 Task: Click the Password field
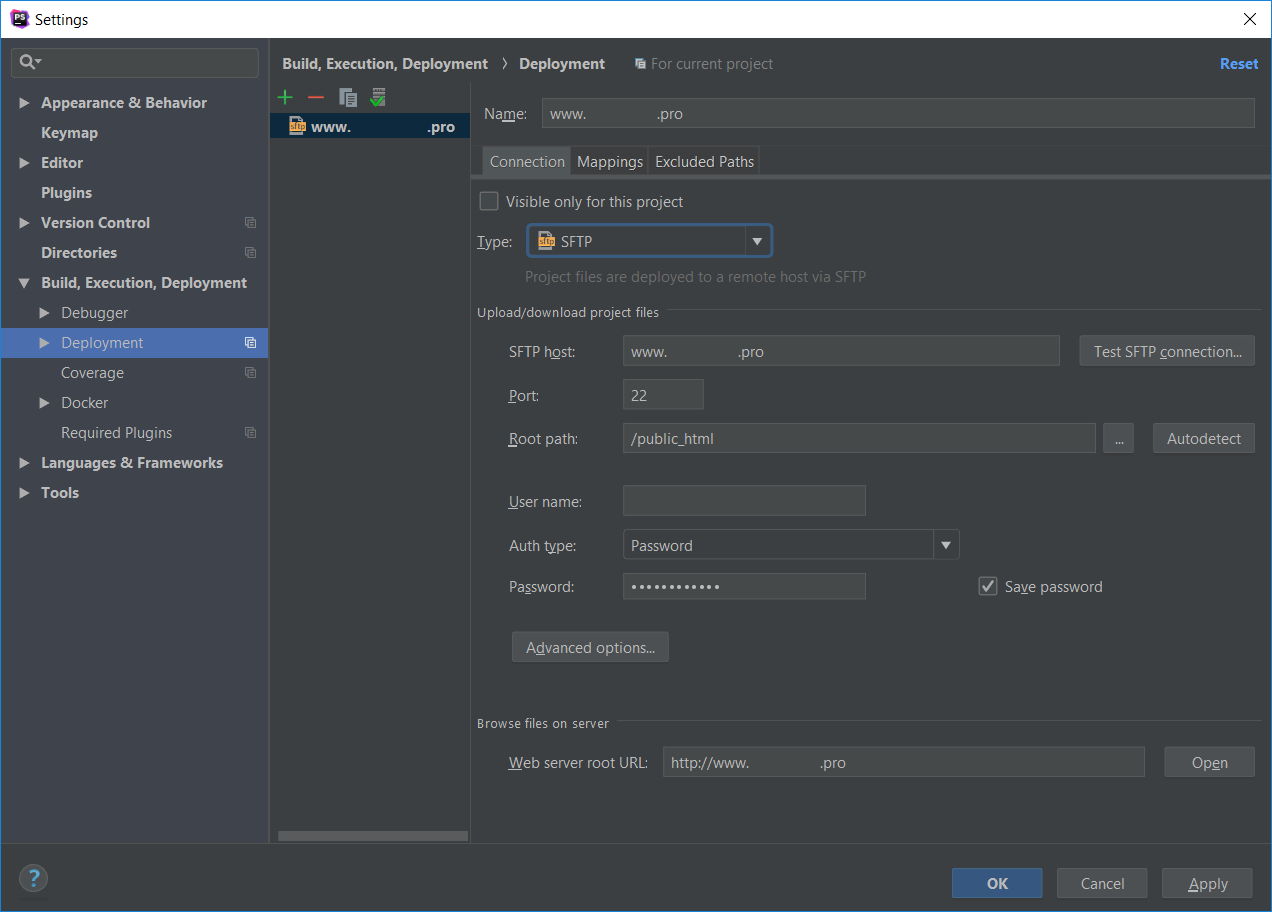[744, 586]
